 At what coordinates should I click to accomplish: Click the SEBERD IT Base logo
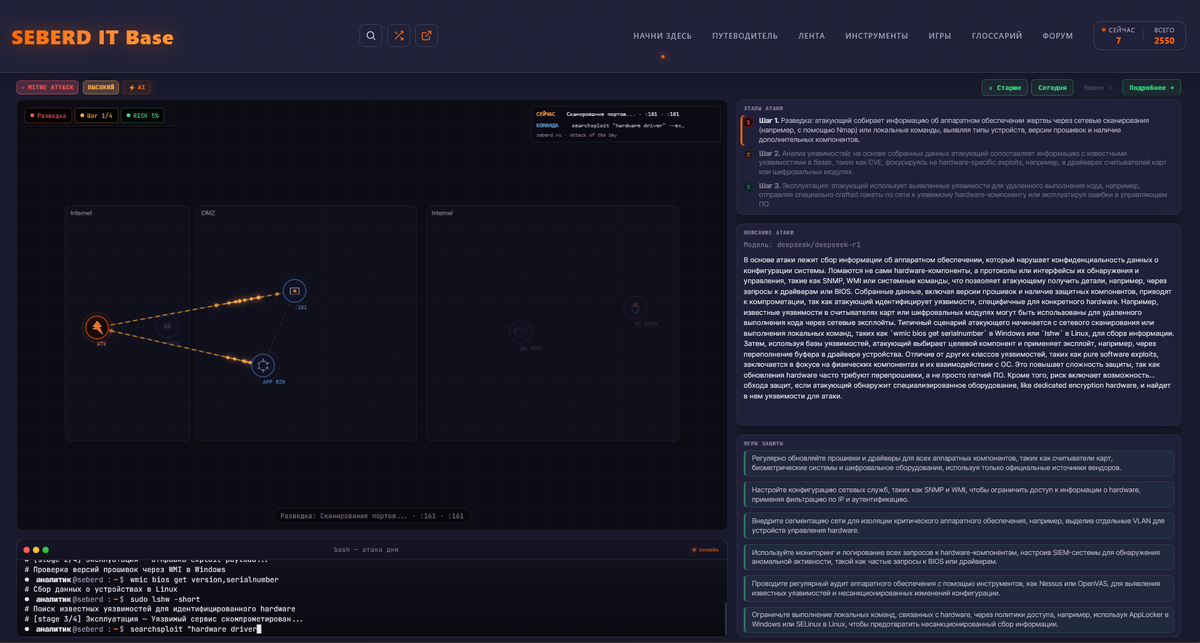tap(92, 38)
